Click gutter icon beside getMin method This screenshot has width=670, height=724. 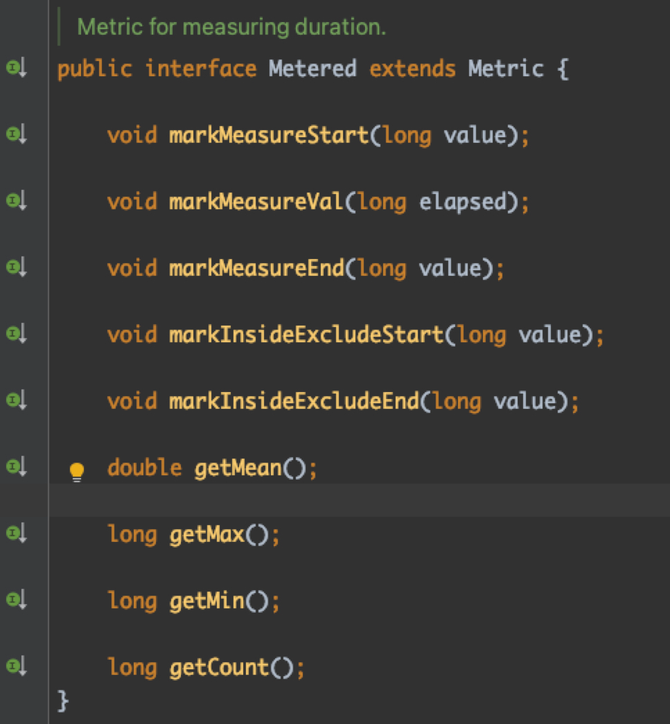pos(16,600)
